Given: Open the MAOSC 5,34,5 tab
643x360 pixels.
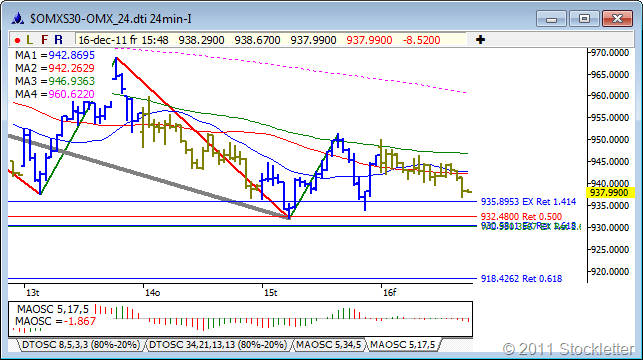Looking at the screenshot, I should [328, 345].
